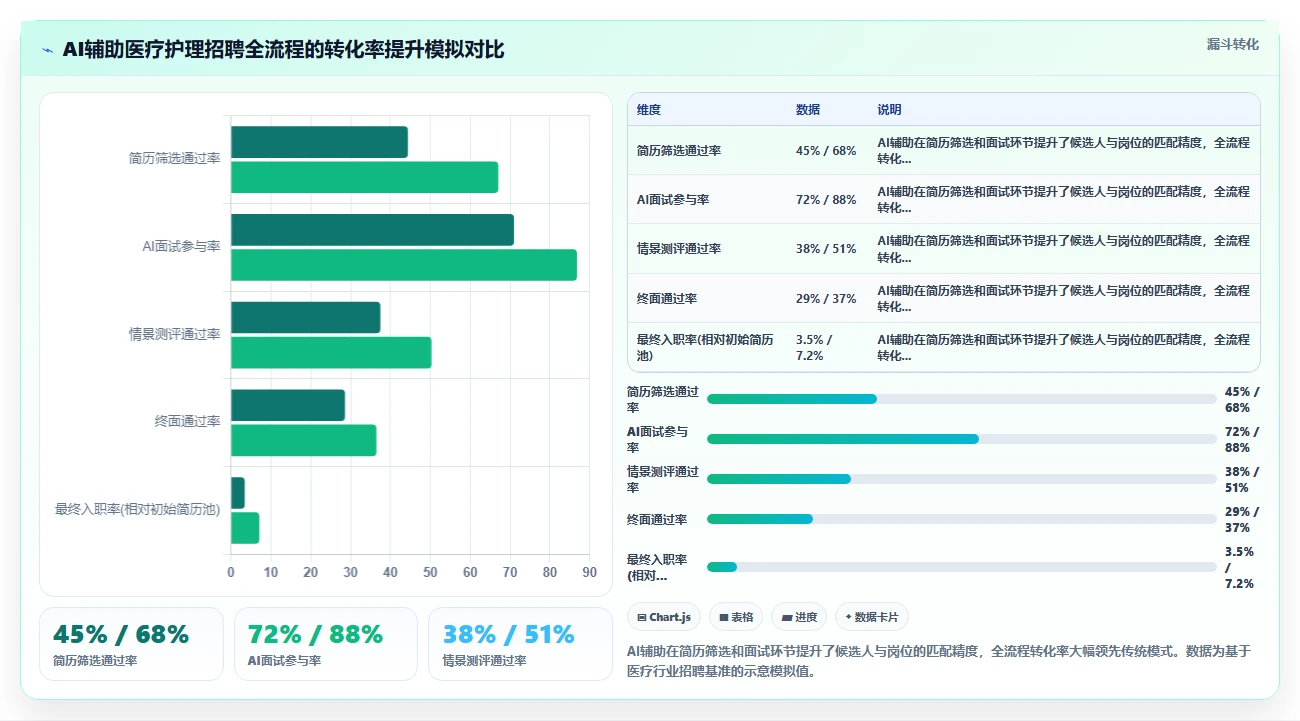Click the 情景测评通过率 data card
This screenshot has width=1300, height=721.
tap(520, 644)
